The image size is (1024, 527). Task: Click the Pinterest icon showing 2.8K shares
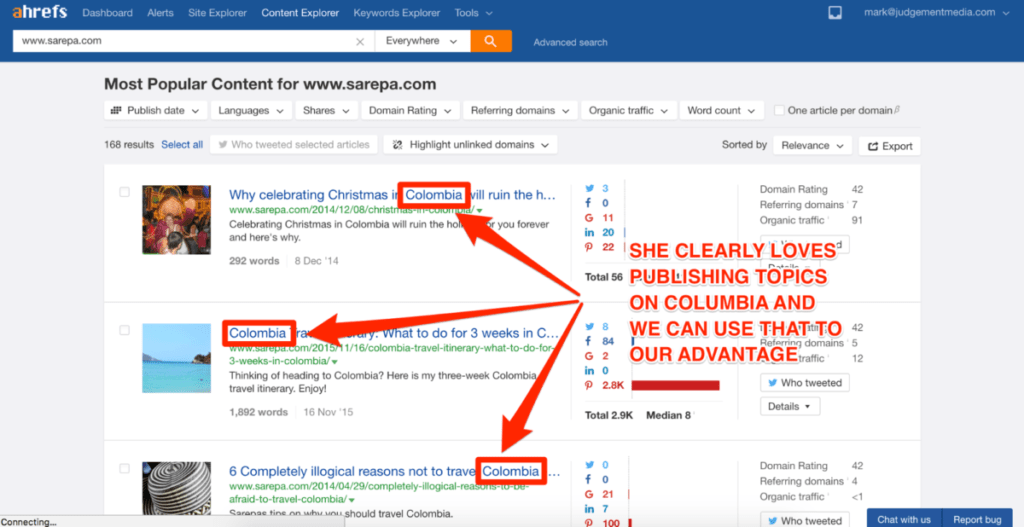(589, 385)
